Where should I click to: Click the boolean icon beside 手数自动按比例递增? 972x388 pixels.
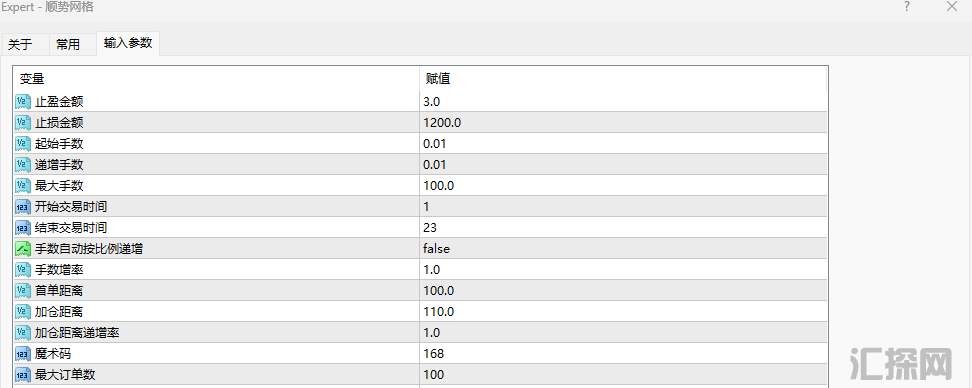pos(23,249)
